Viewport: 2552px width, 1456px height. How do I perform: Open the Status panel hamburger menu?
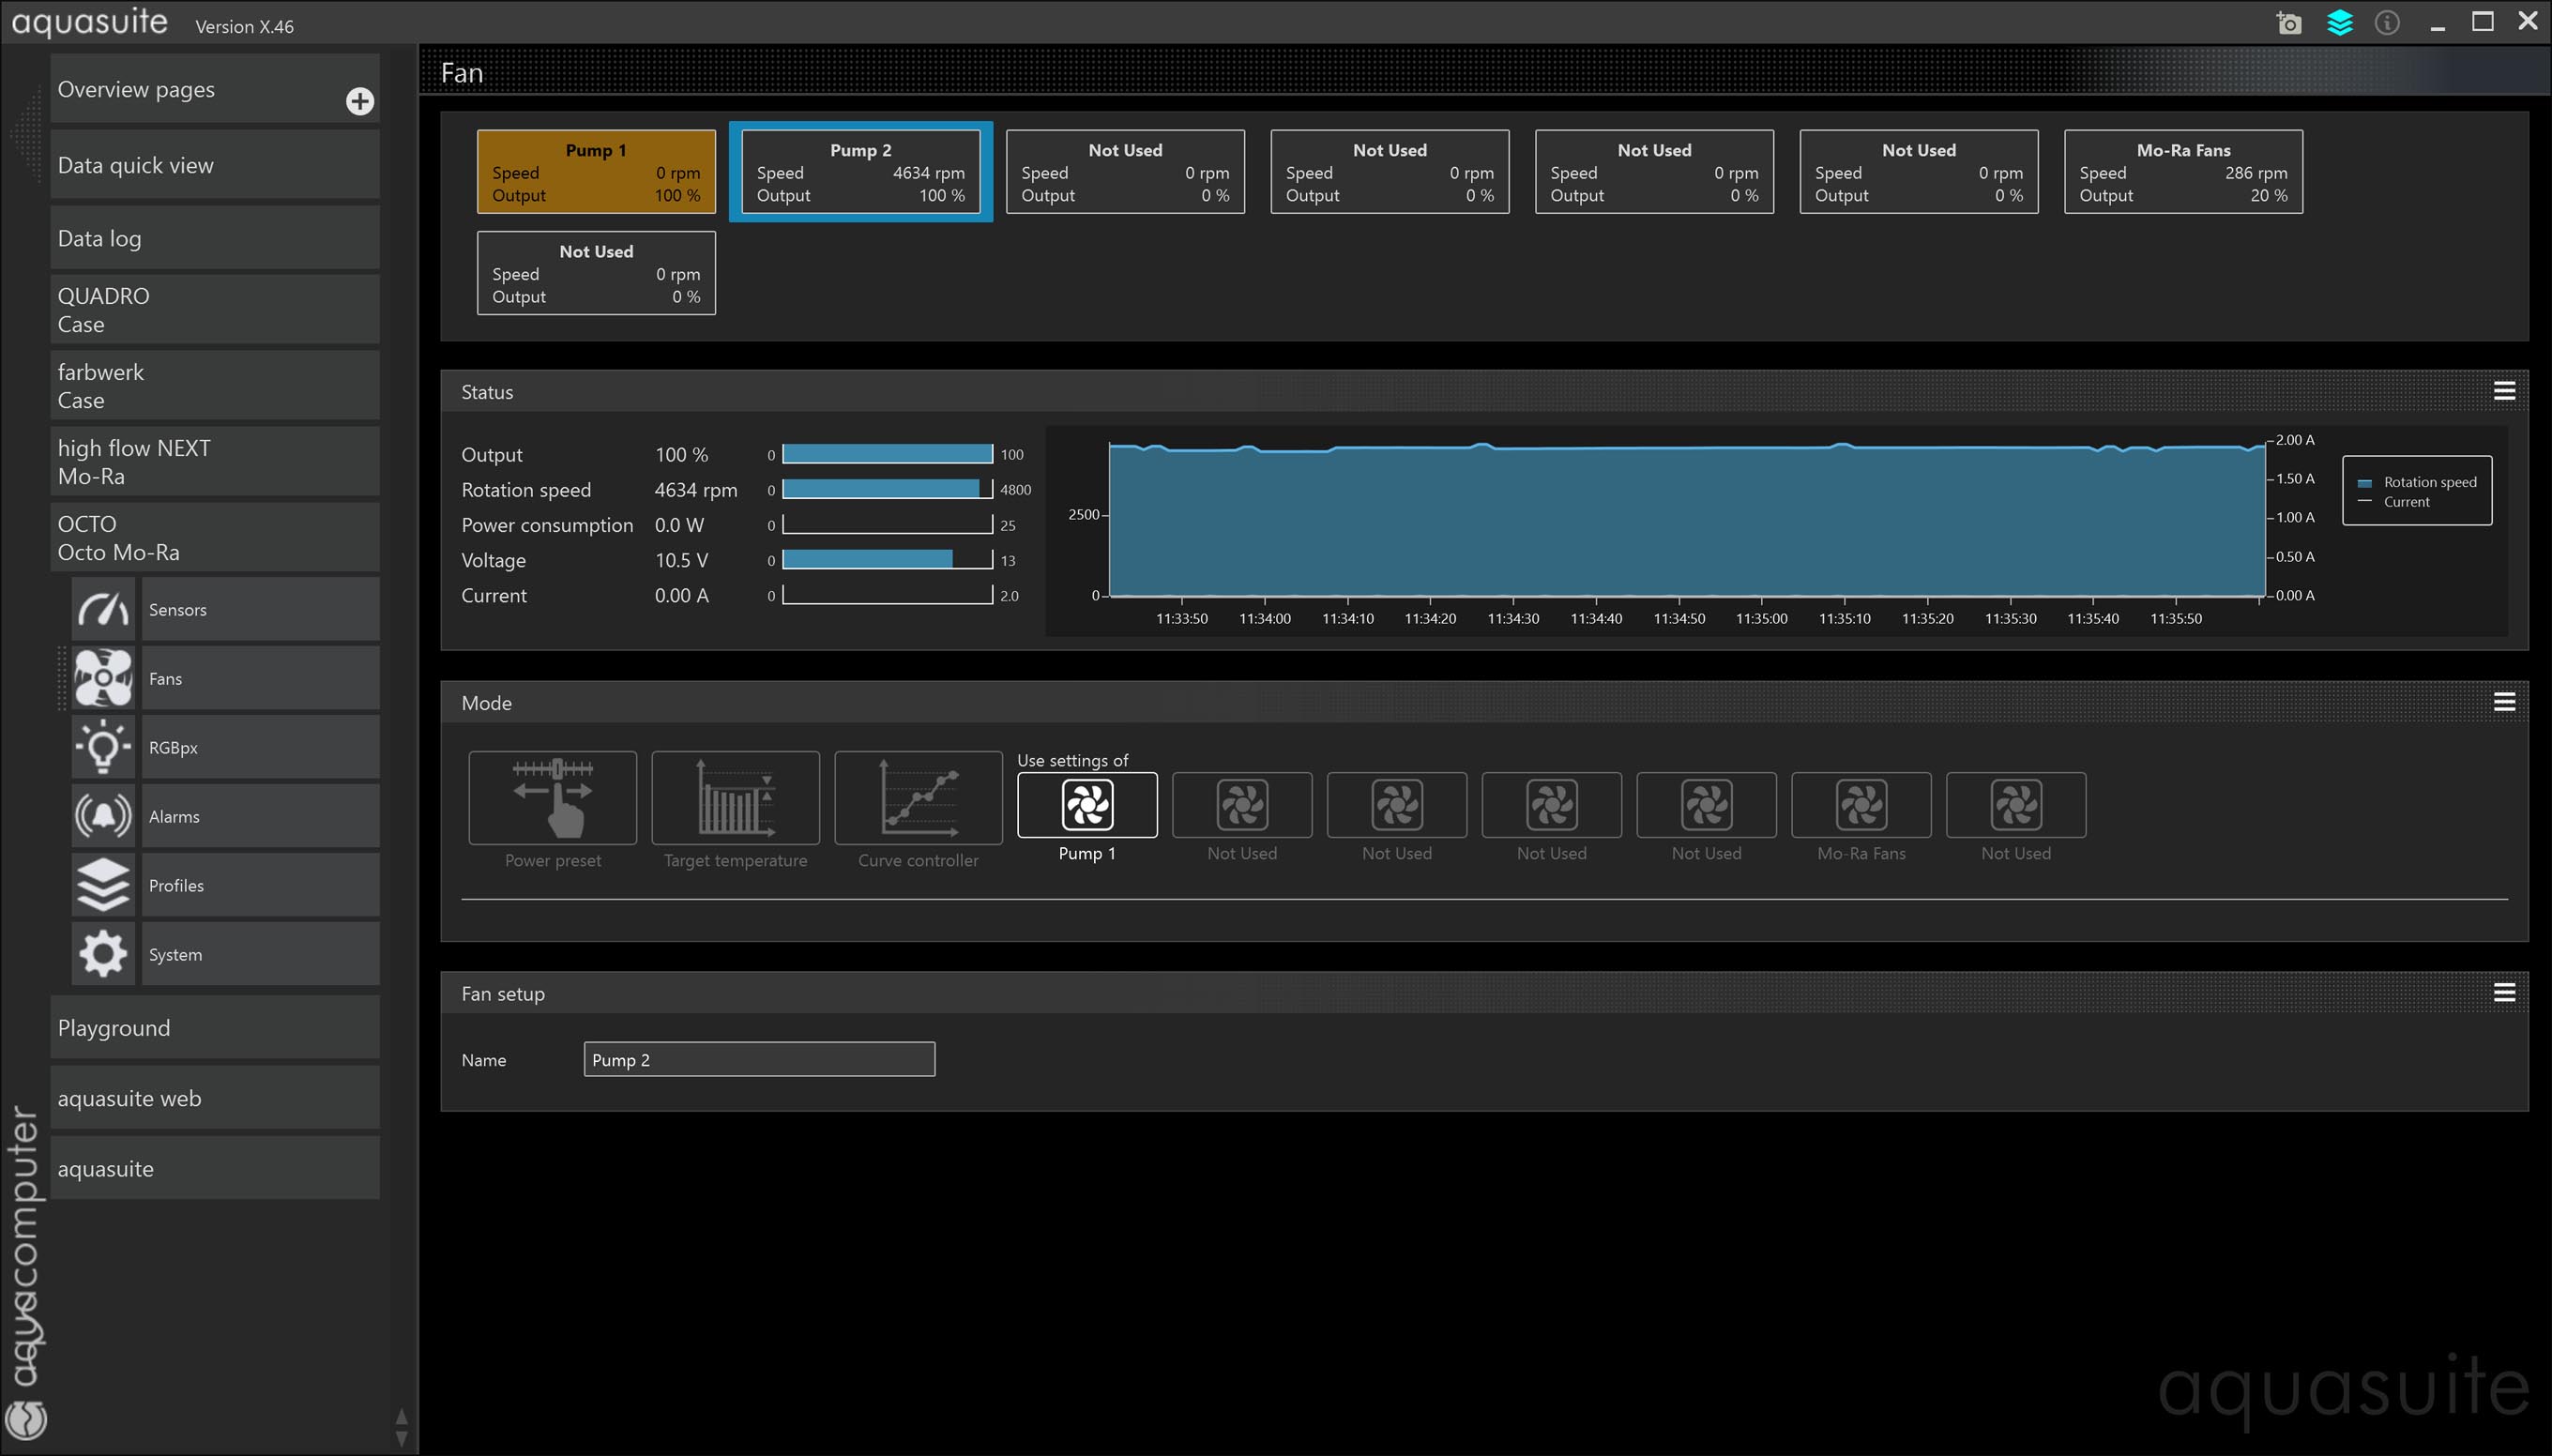2504,391
